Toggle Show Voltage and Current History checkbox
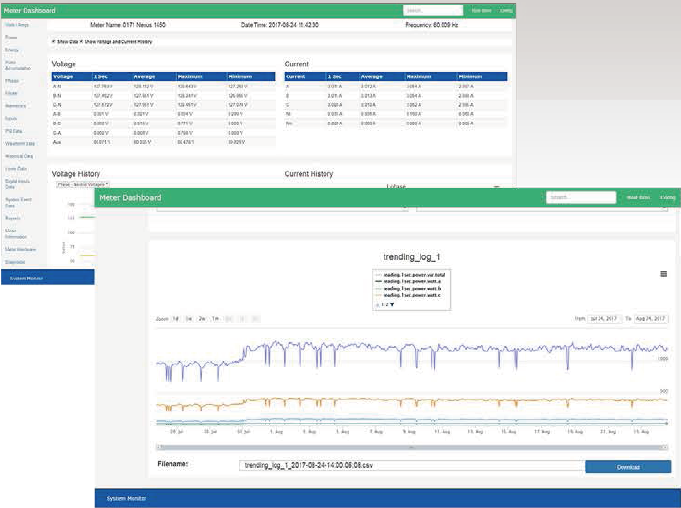This screenshot has width=681, height=508. [81, 42]
